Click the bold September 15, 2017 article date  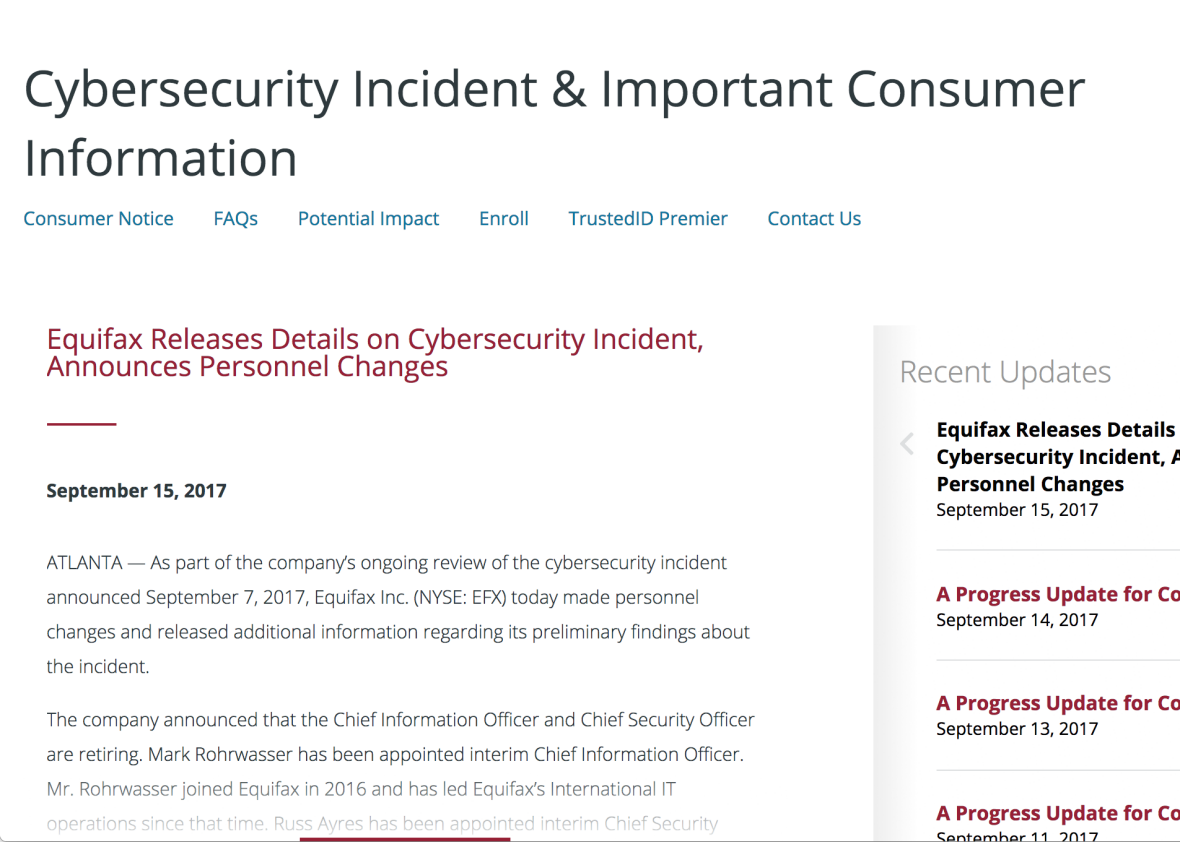click(136, 491)
